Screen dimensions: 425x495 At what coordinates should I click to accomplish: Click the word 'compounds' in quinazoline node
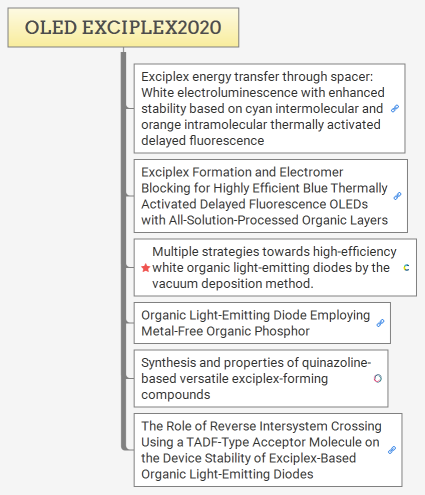click(x=176, y=395)
